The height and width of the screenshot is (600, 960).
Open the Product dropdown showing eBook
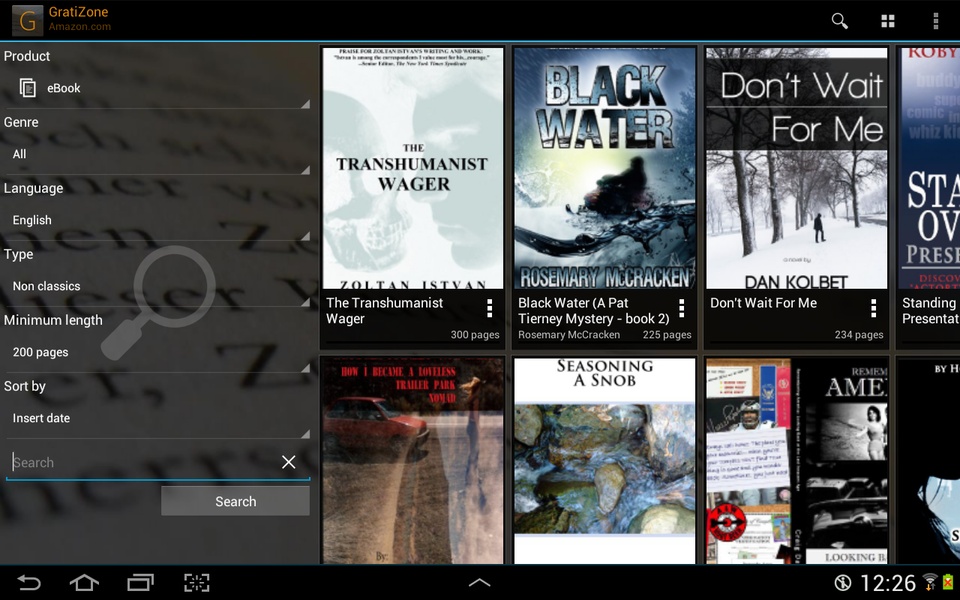pyautogui.click(x=157, y=88)
